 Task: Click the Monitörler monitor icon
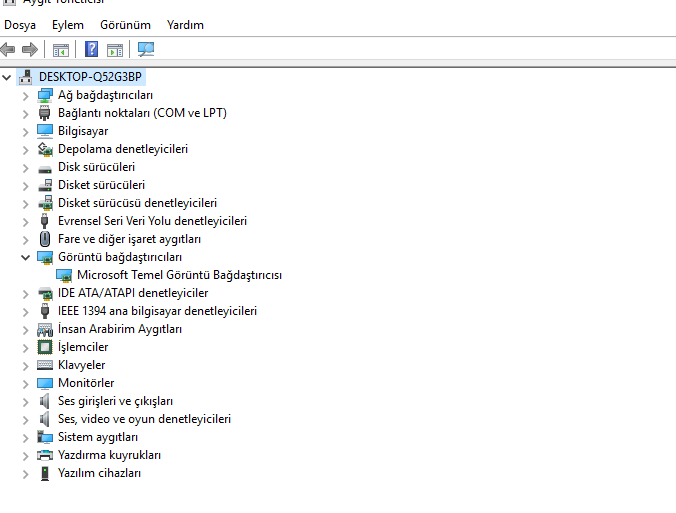(45, 383)
